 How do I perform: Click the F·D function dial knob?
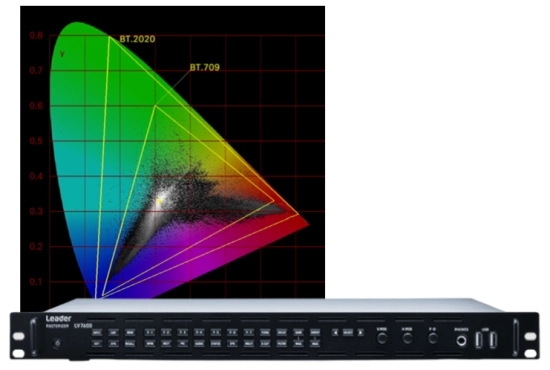click(433, 338)
